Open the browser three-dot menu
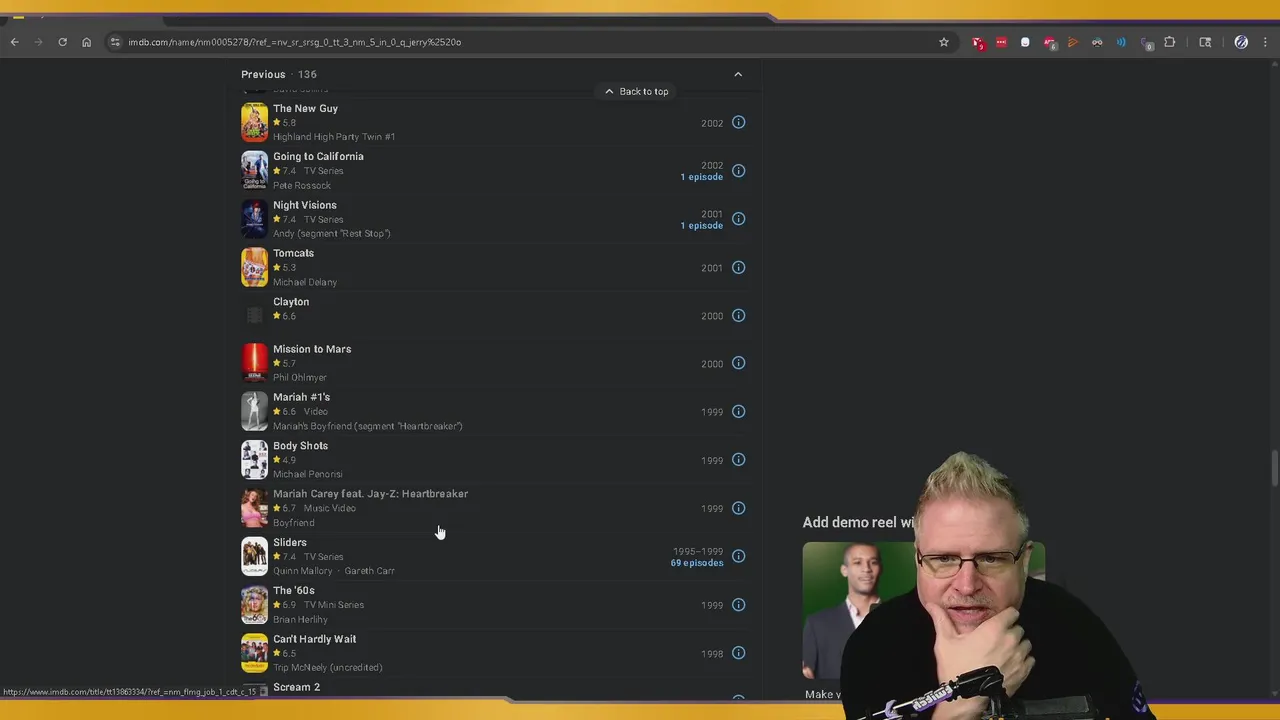The height and width of the screenshot is (720, 1280). tap(1265, 42)
